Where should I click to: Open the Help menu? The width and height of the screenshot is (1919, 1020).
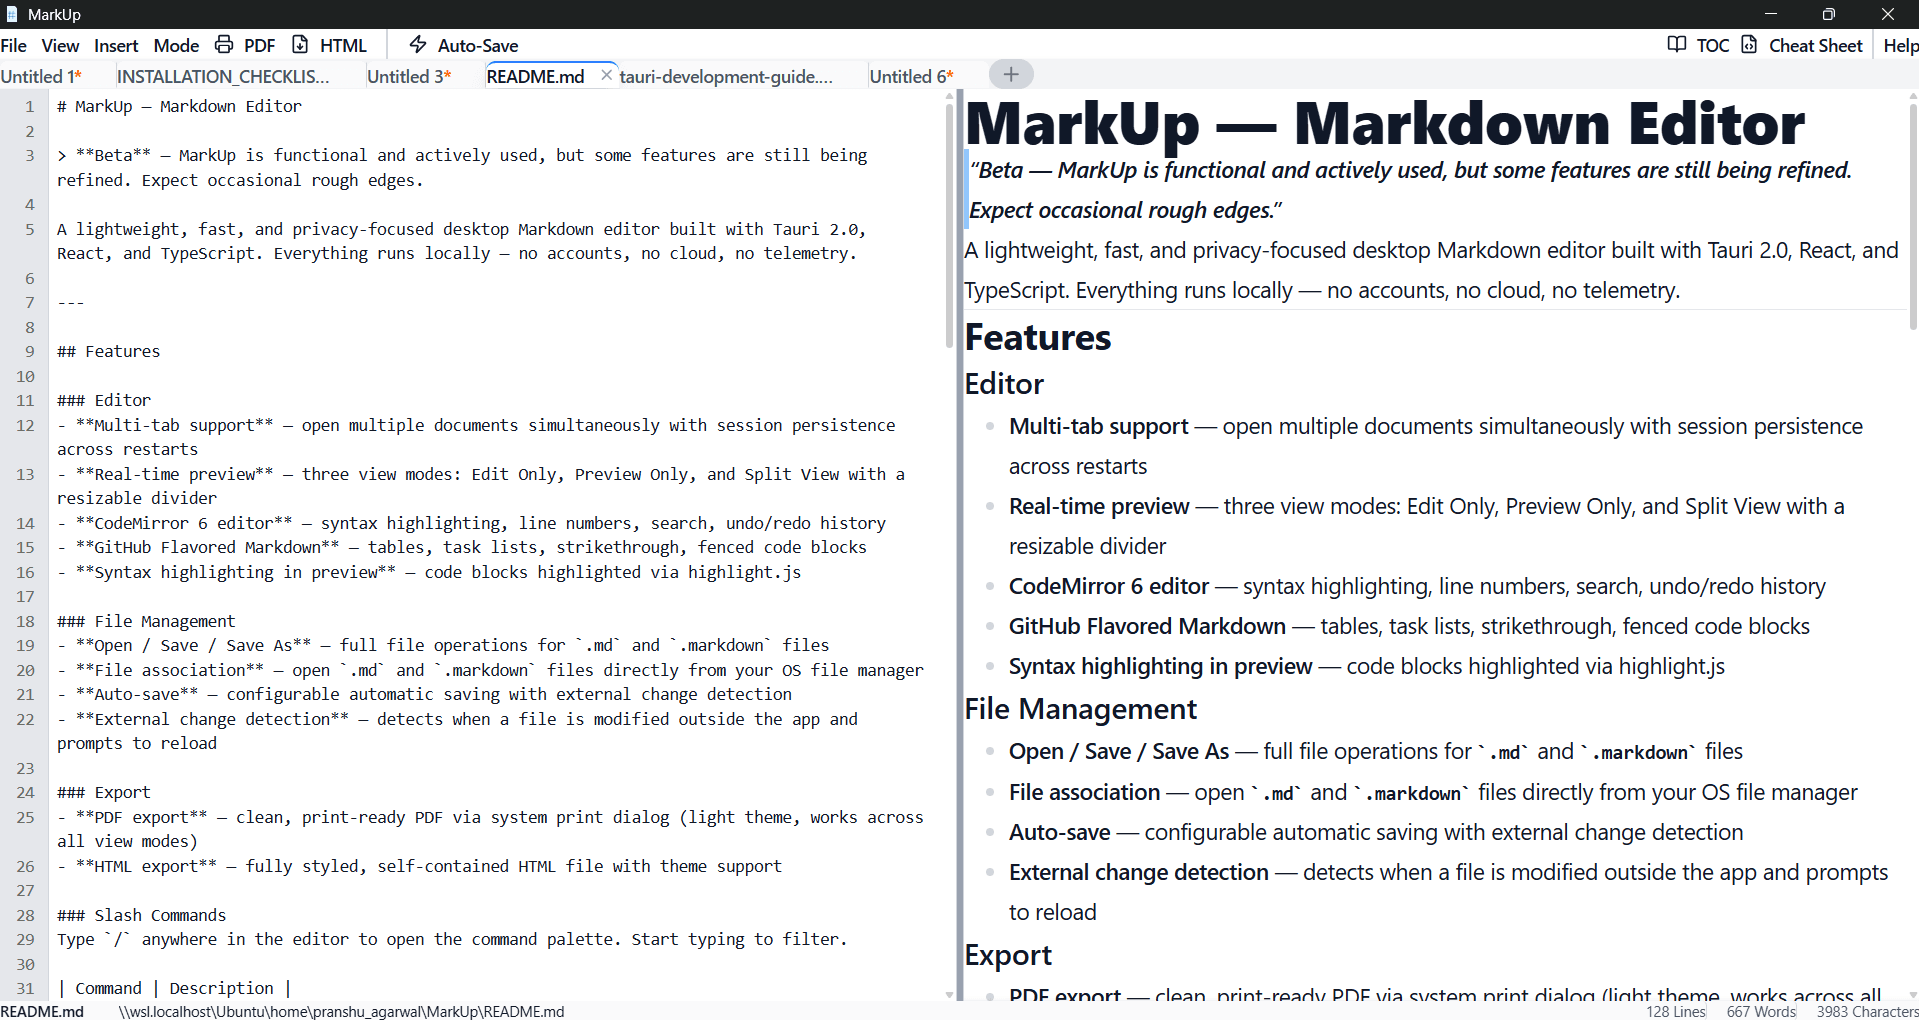(1899, 45)
